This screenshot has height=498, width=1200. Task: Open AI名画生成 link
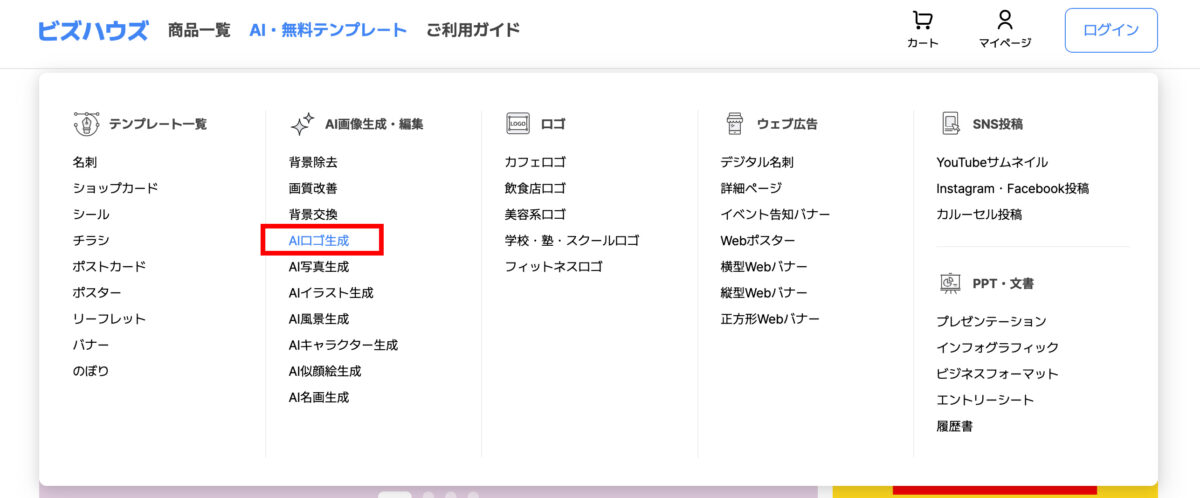(x=319, y=397)
